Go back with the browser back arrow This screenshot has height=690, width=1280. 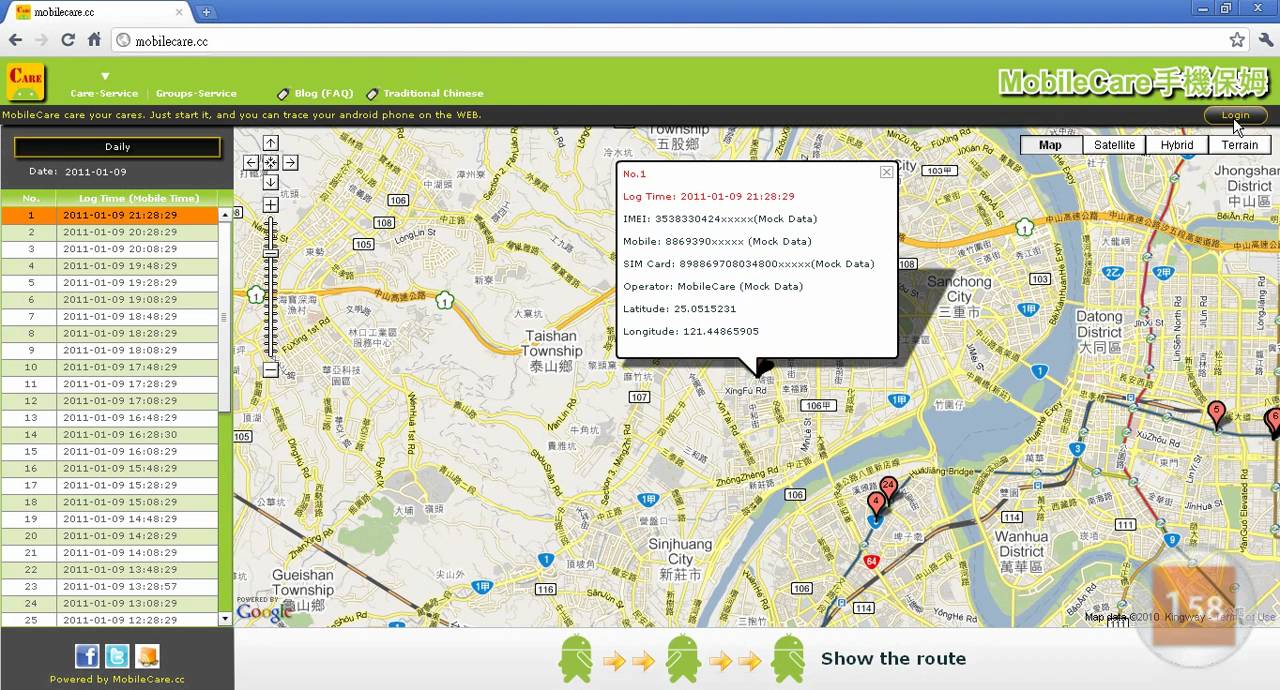pyautogui.click(x=15, y=40)
